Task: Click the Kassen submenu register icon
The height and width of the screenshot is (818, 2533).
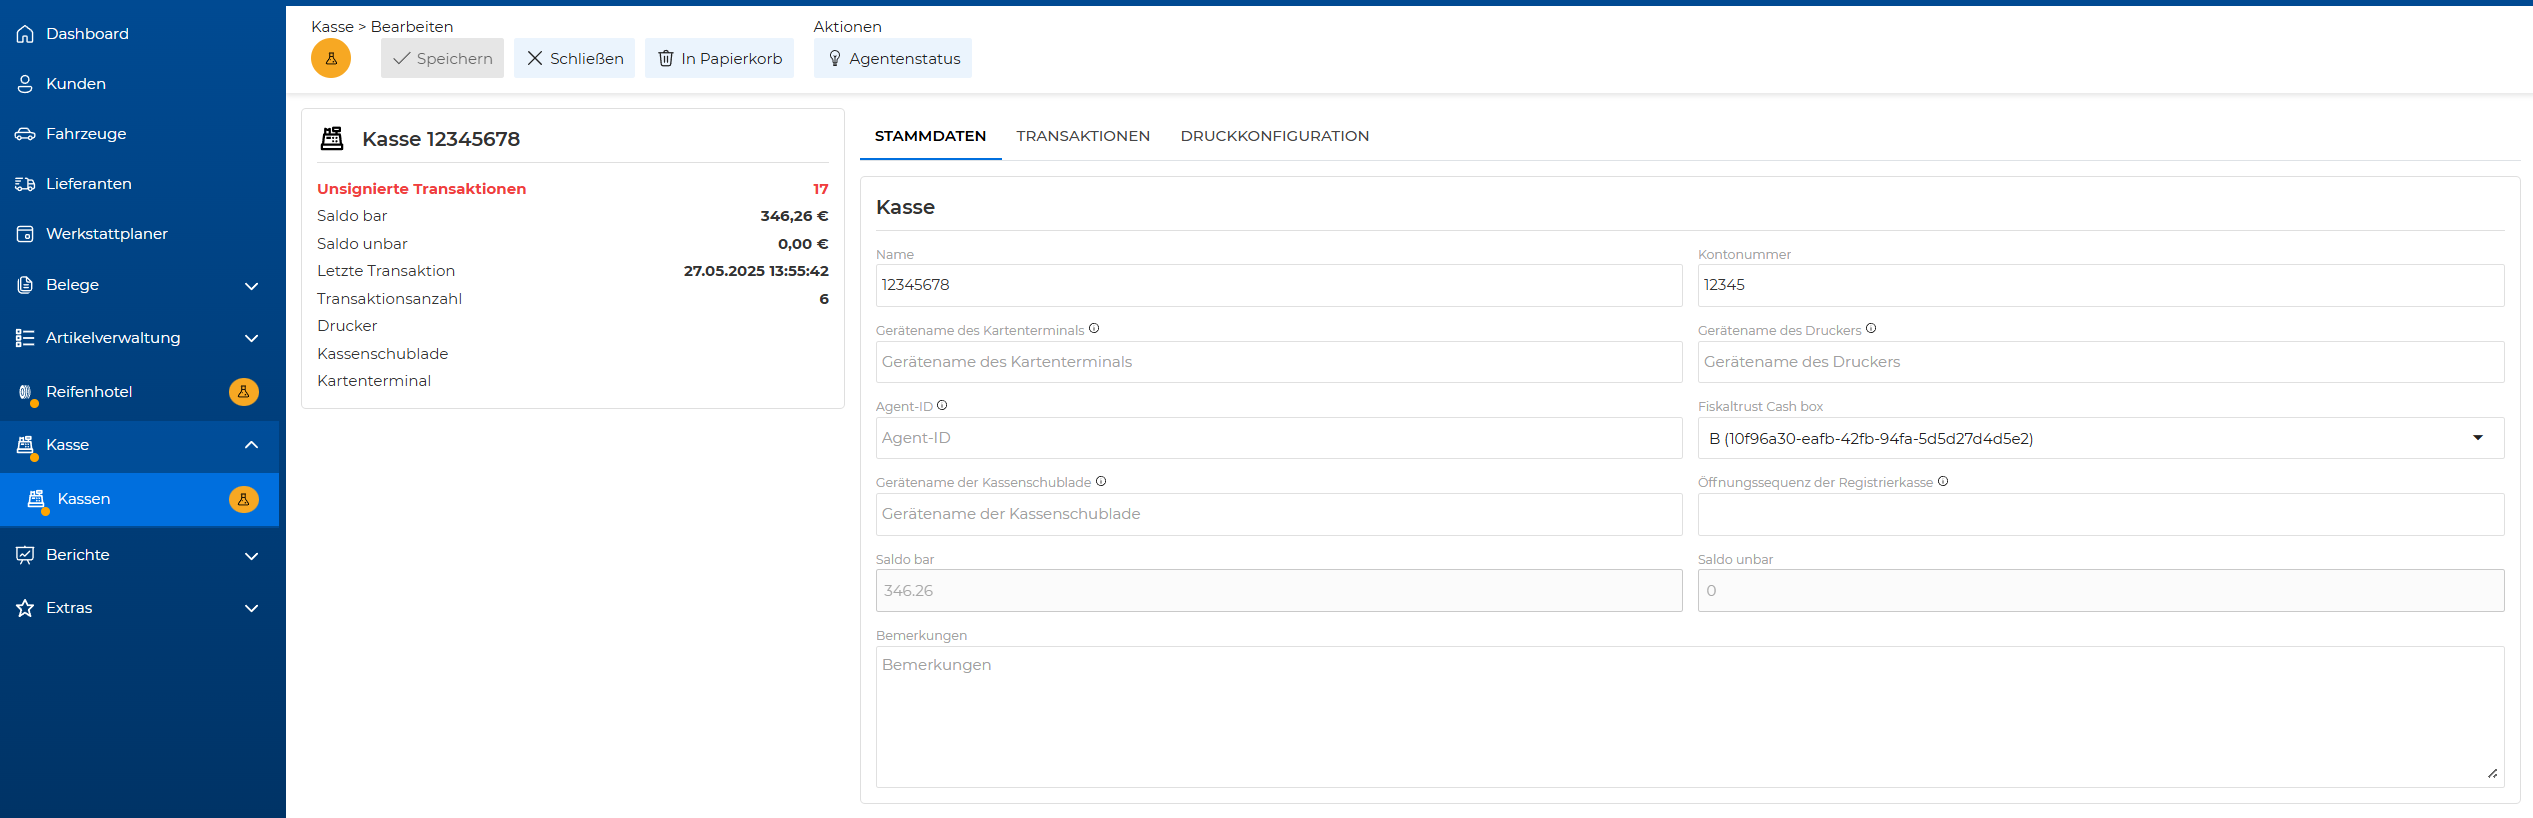Action: click(37, 499)
